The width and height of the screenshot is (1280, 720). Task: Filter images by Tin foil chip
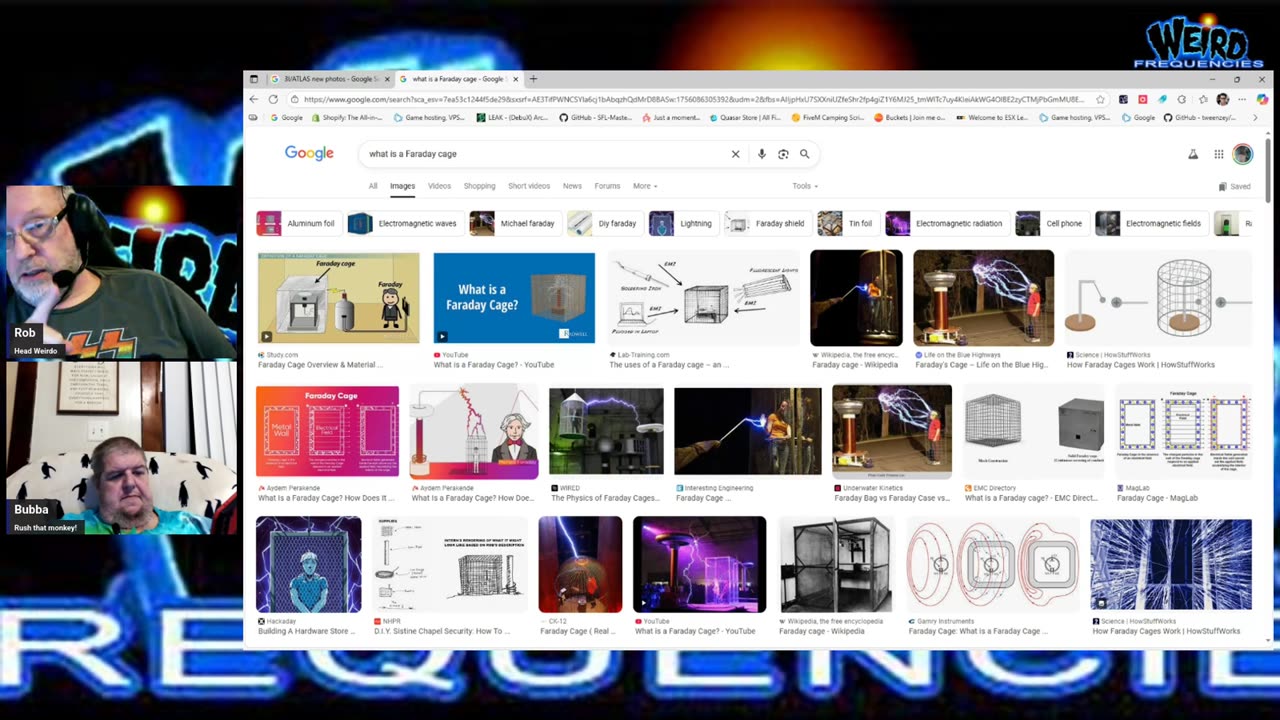[x=847, y=223]
